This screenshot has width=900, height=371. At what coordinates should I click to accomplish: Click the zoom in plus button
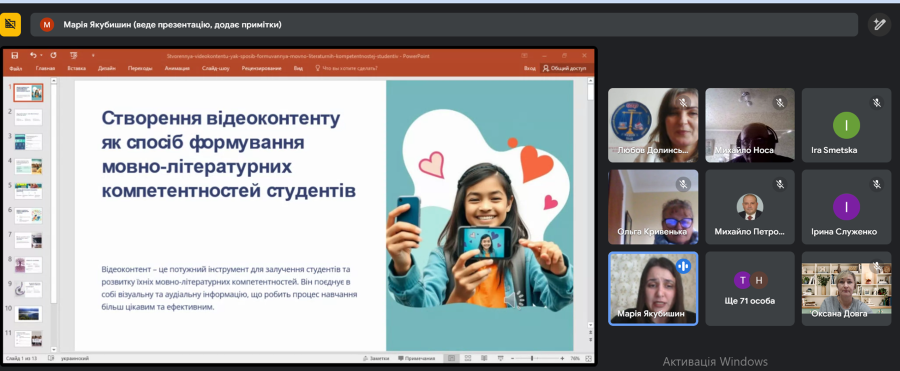(x=562, y=358)
